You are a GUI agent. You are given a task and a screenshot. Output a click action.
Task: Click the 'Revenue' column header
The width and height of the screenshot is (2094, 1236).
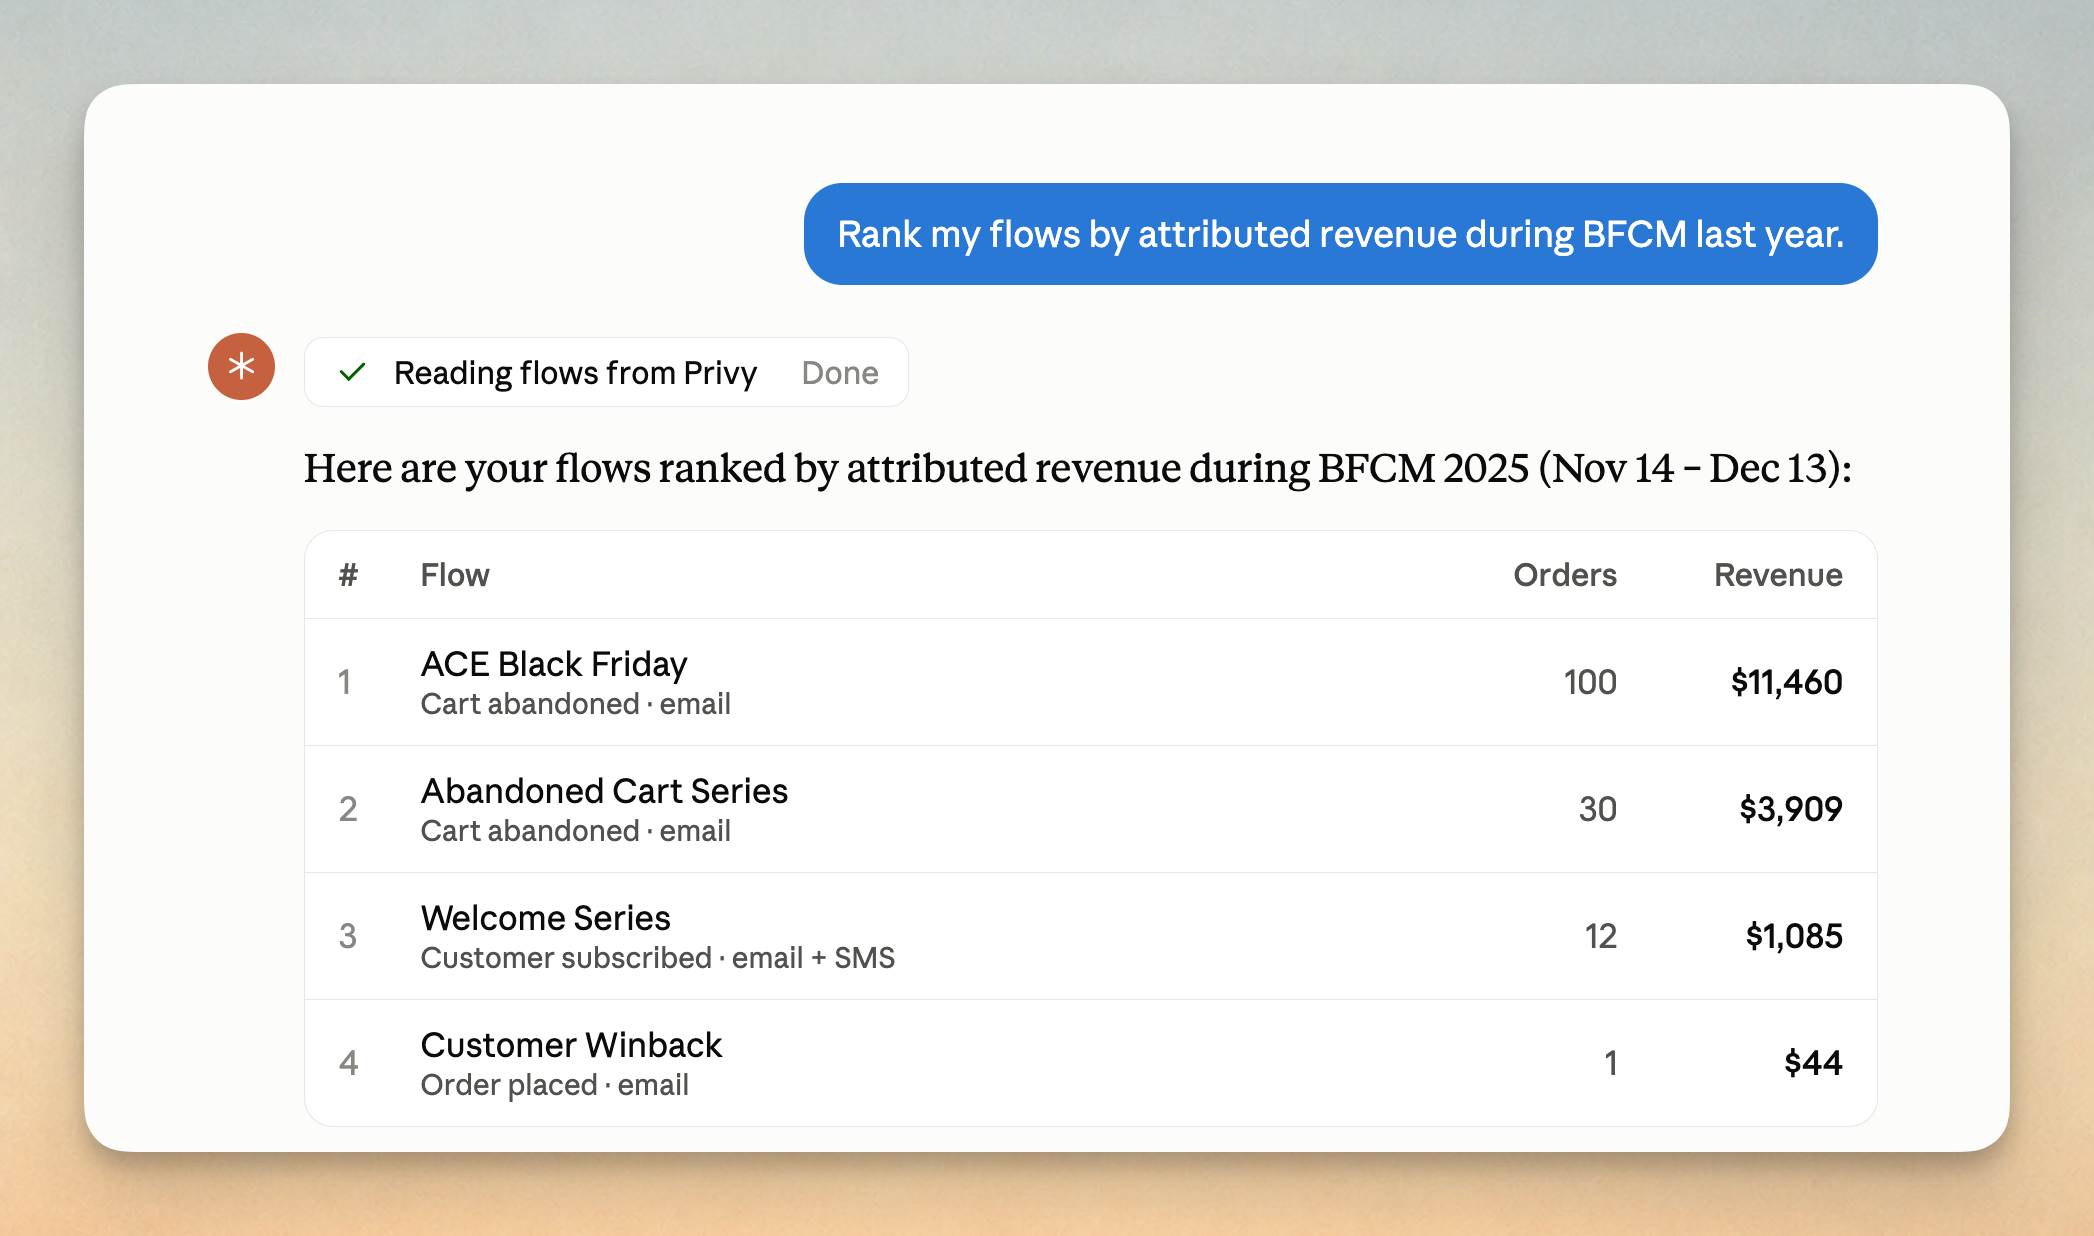click(1778, 575)
